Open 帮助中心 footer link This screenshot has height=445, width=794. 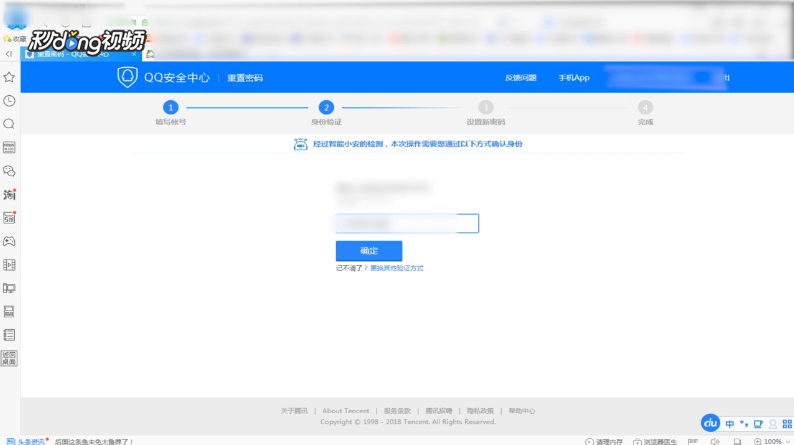tap(522, 411)
